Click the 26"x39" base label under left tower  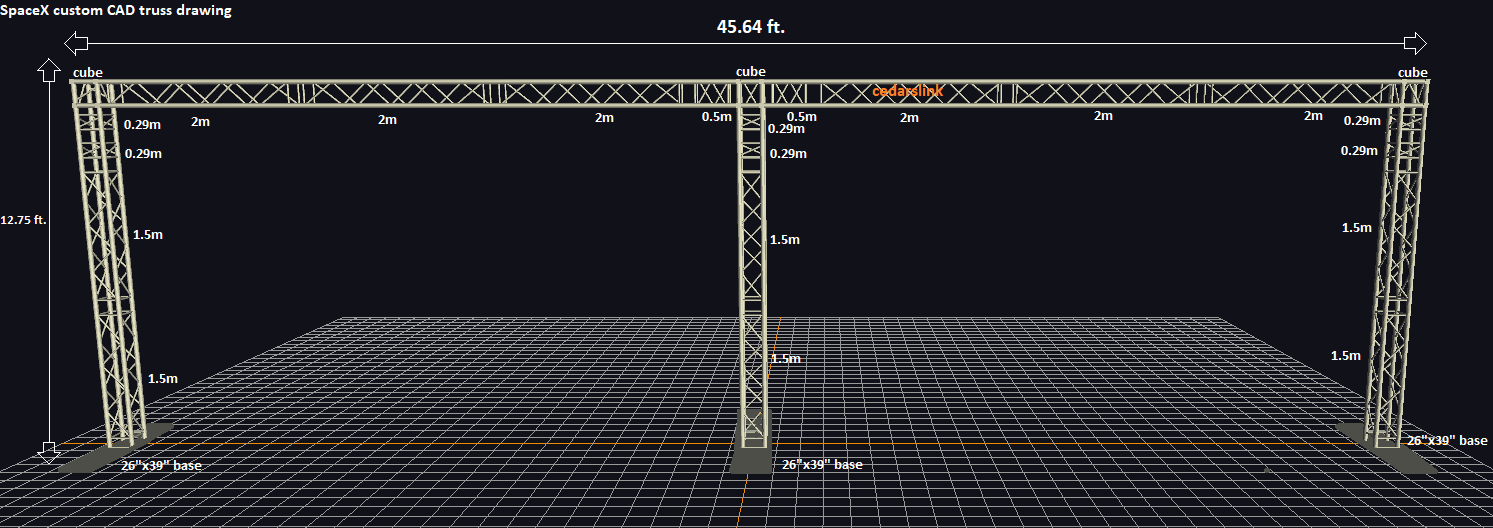pos(162,466)
